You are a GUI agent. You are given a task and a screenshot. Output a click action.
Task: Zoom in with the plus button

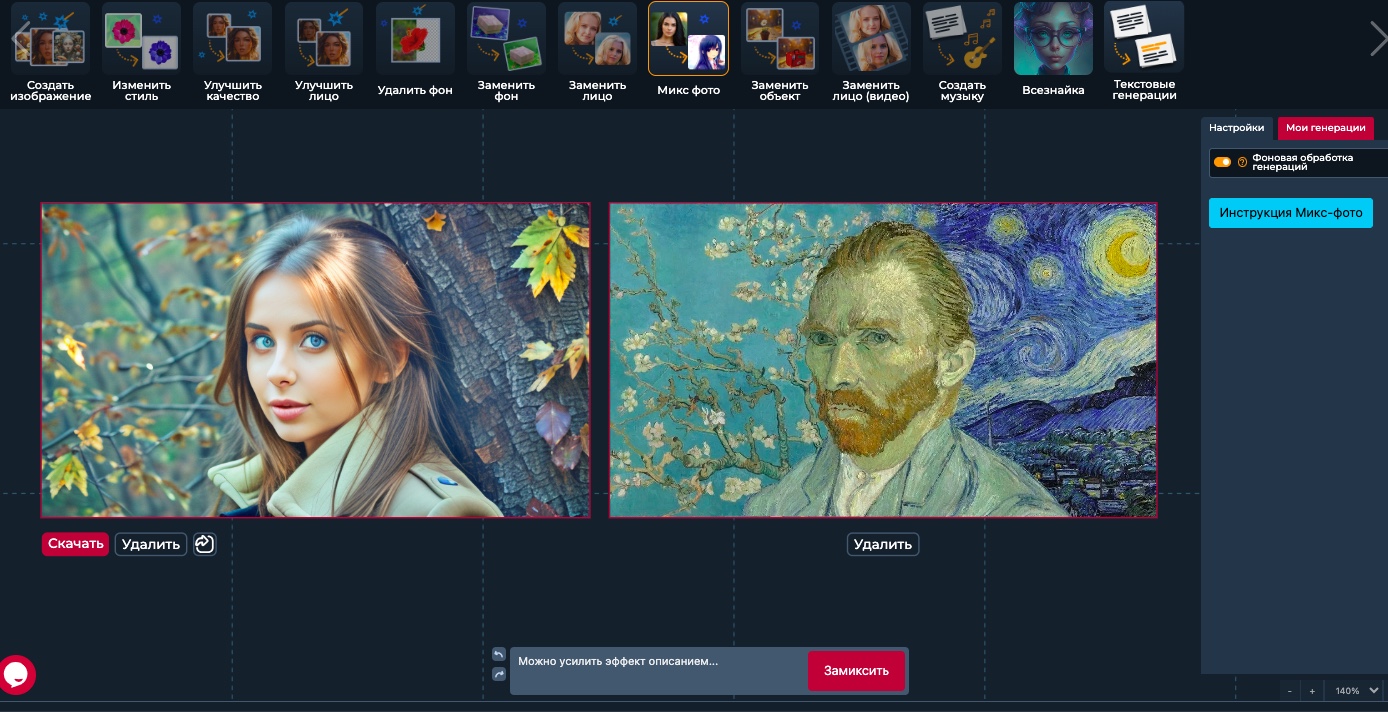(1312, 691)
